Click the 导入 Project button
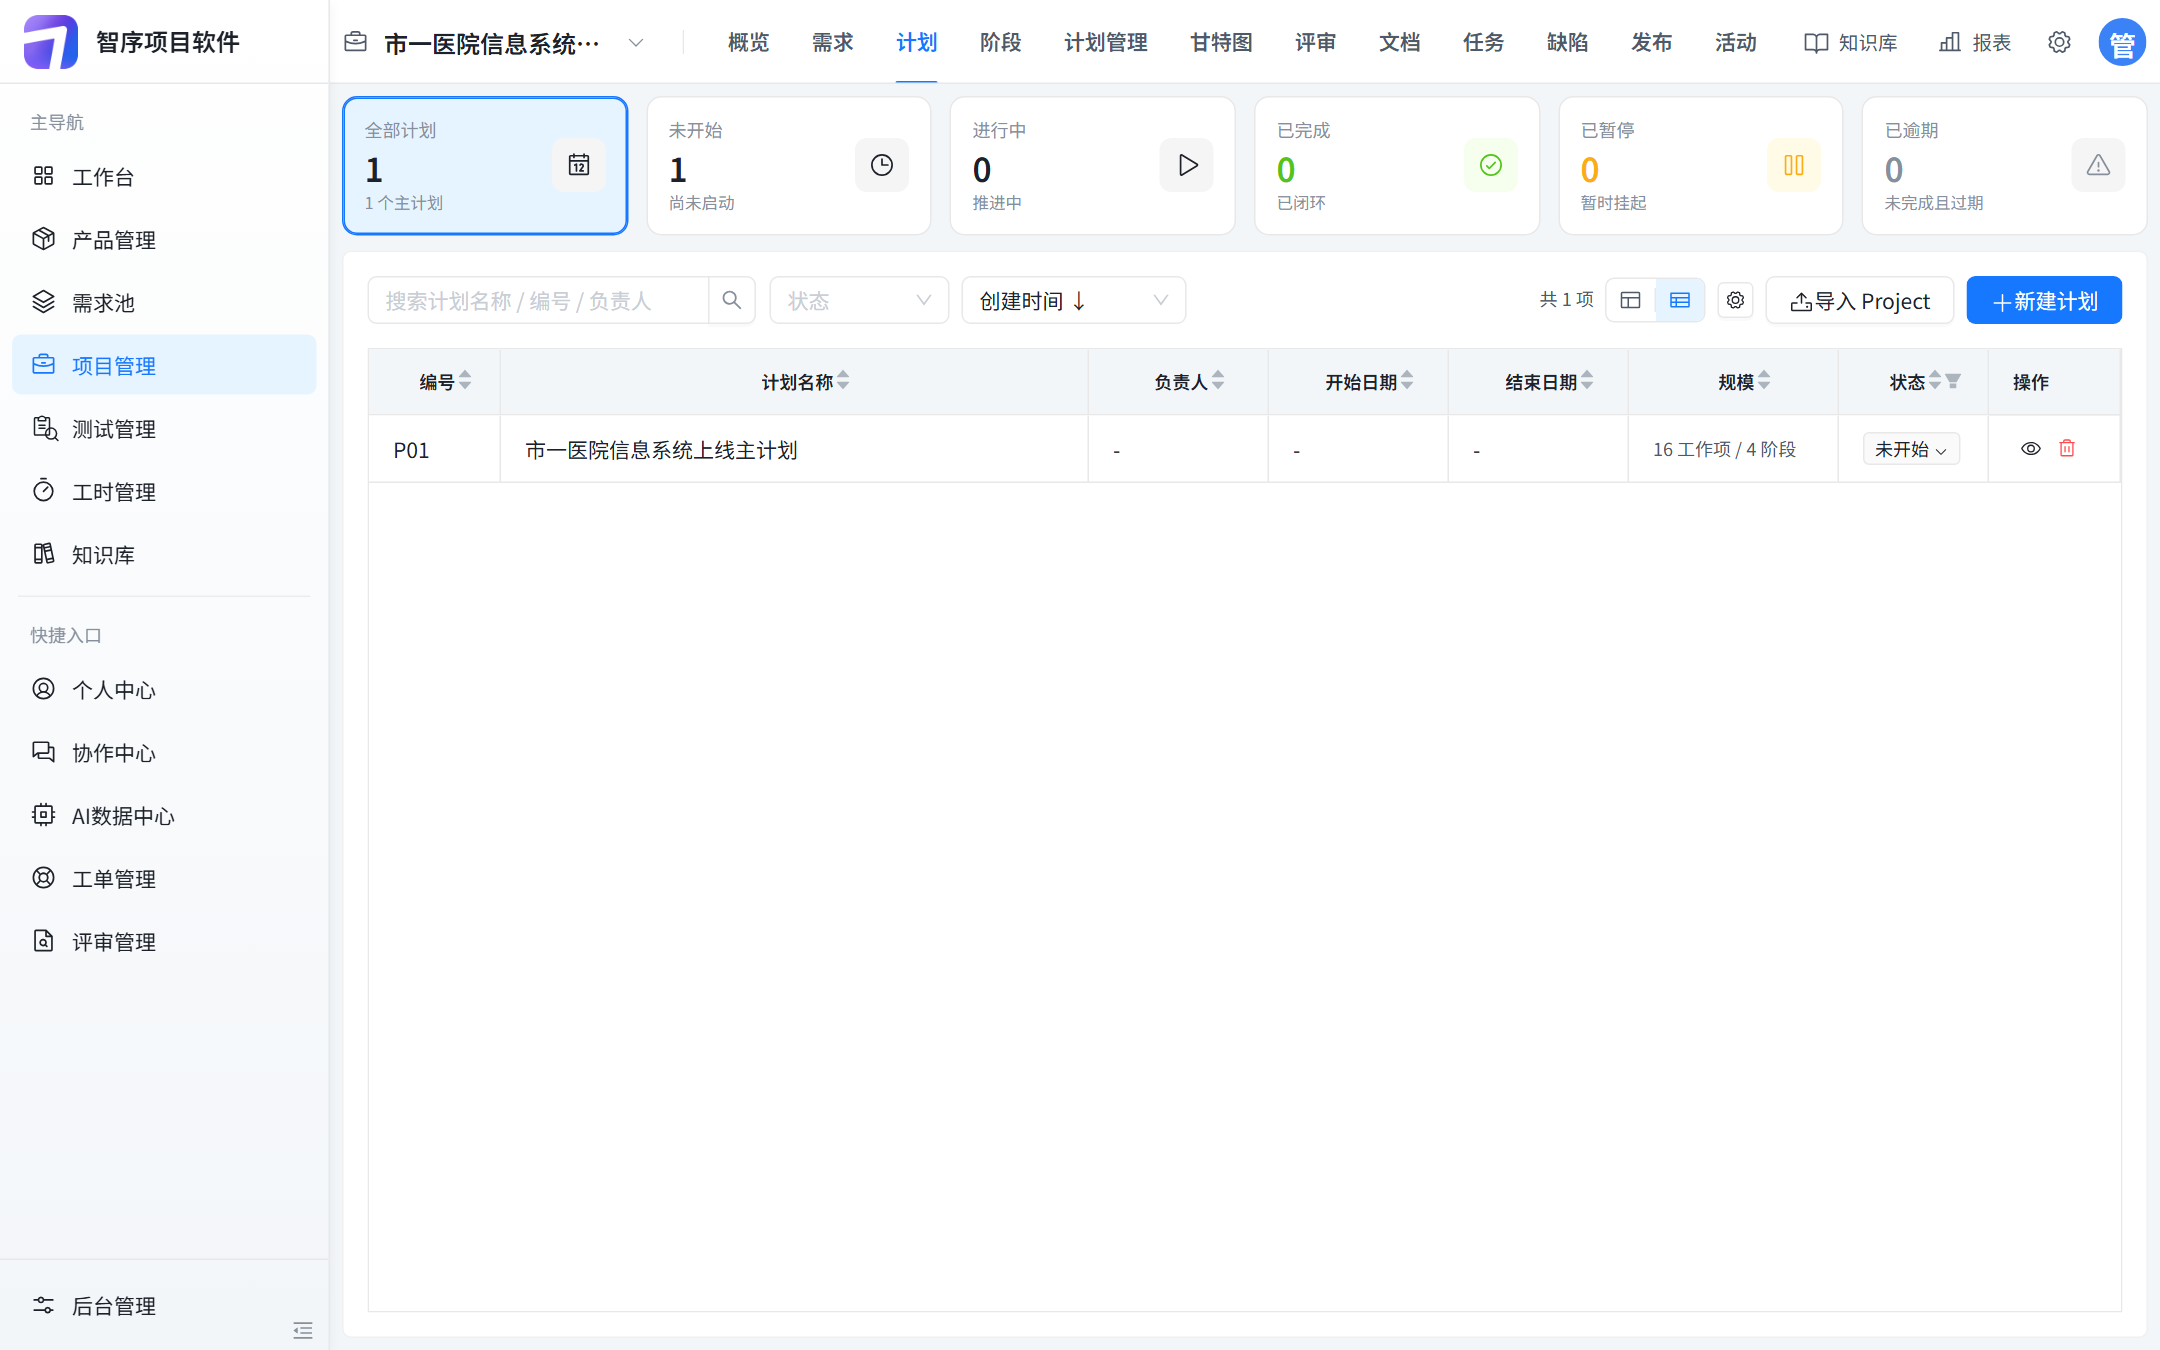 tap(1860, 301)
